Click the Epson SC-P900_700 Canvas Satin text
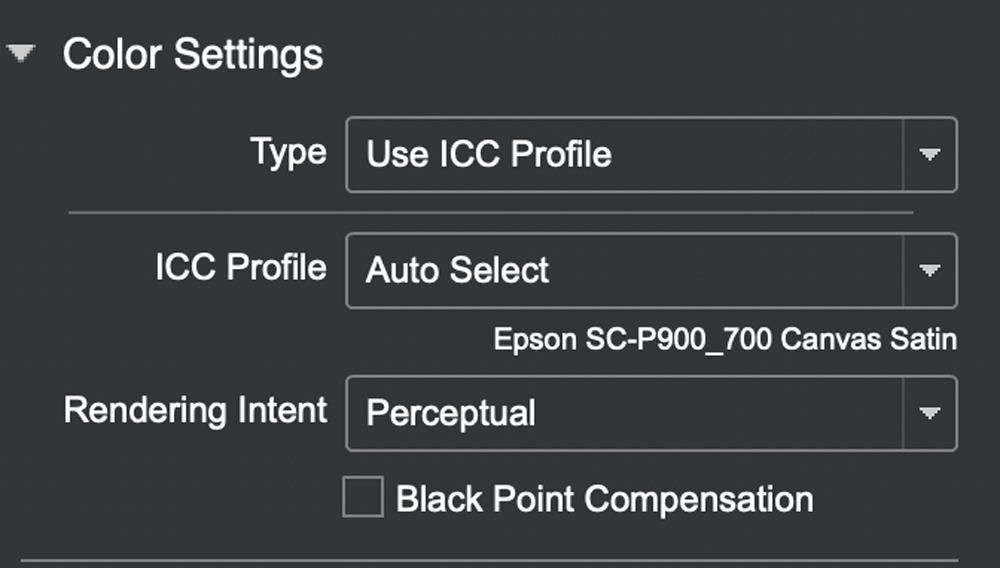Image resolution: width=1000 pixels, height=568 pixels. 725,339
